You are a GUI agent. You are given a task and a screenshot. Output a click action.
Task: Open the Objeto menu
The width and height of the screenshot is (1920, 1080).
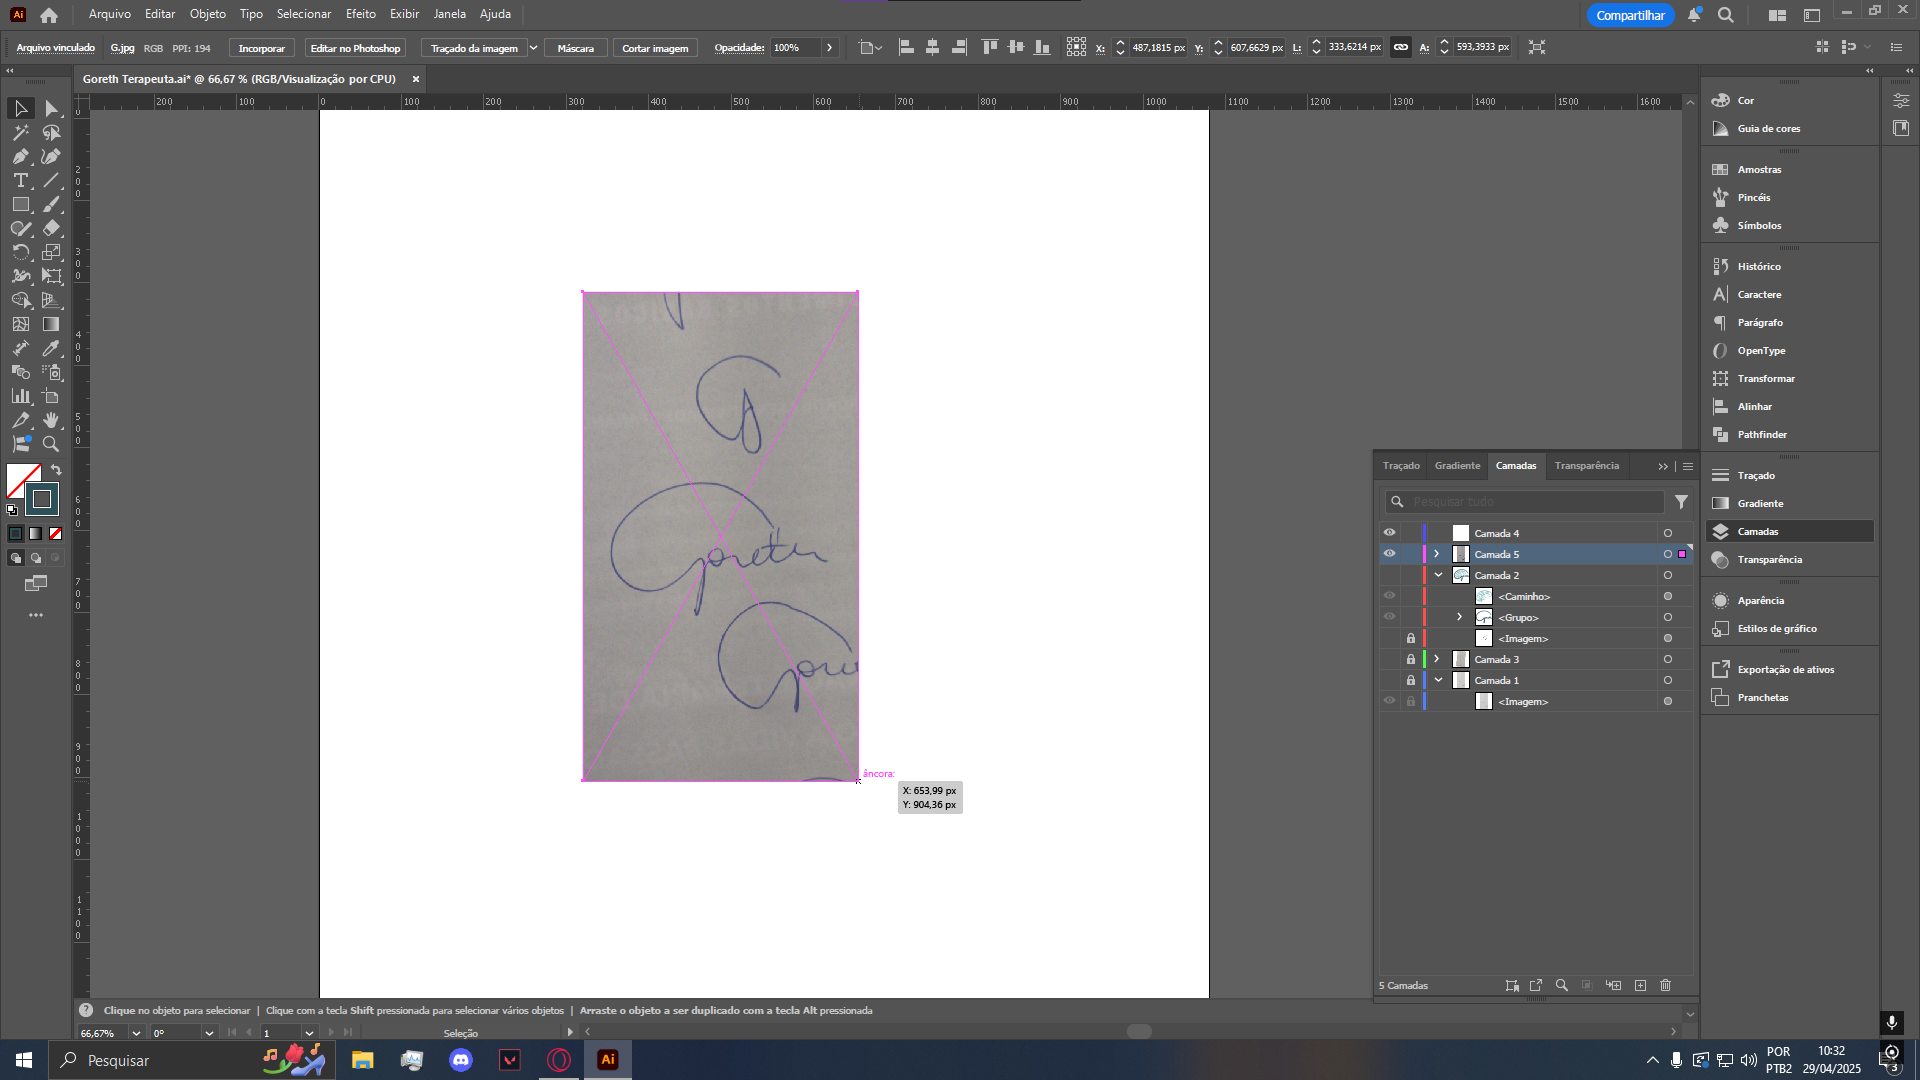coord(208,14)
